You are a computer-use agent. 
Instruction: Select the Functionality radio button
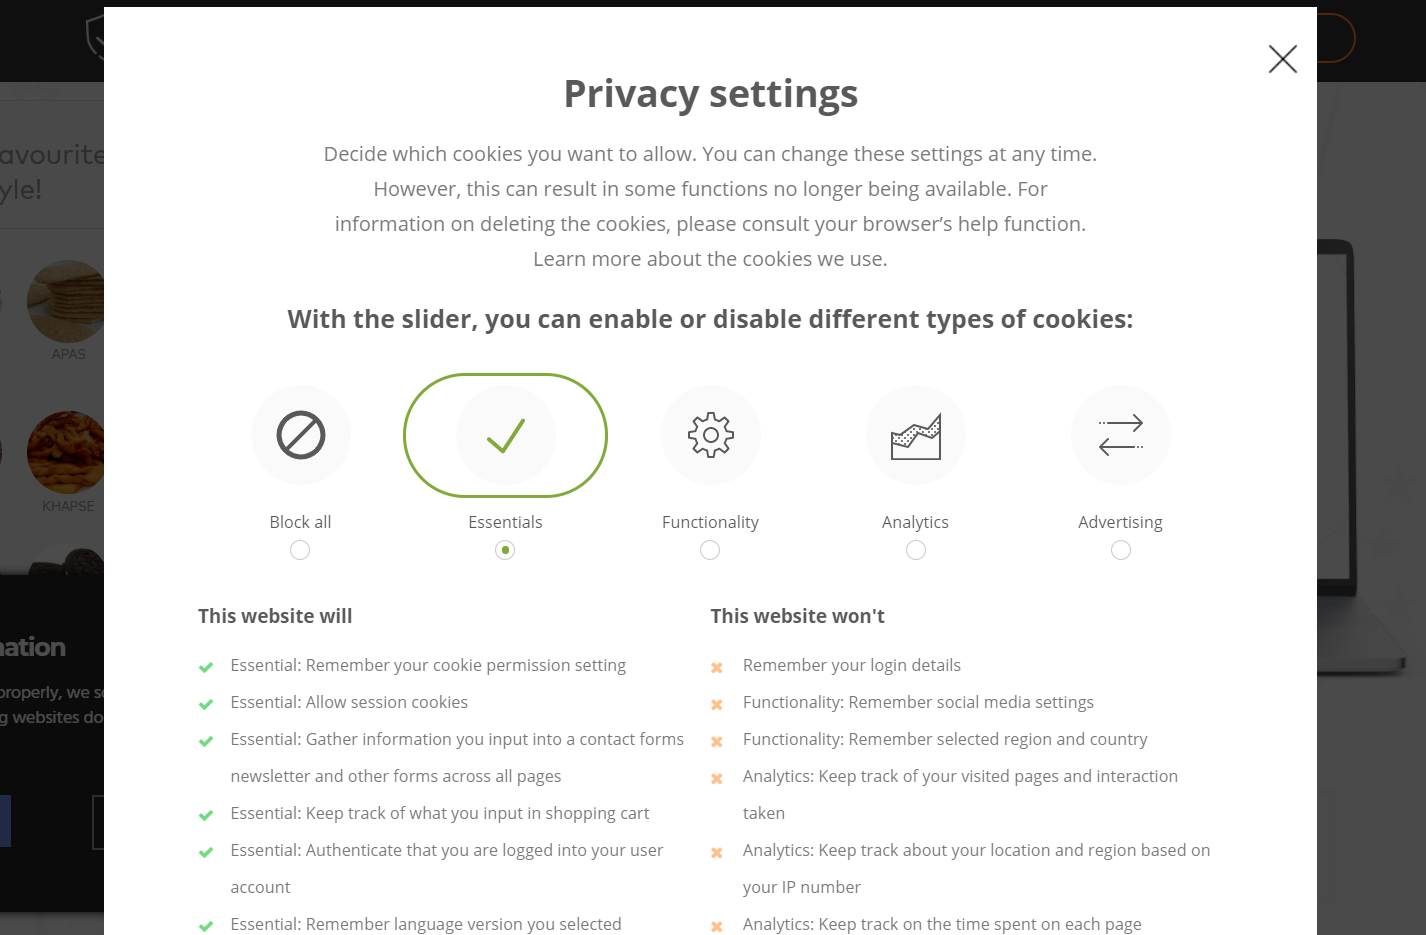[710, 550]
